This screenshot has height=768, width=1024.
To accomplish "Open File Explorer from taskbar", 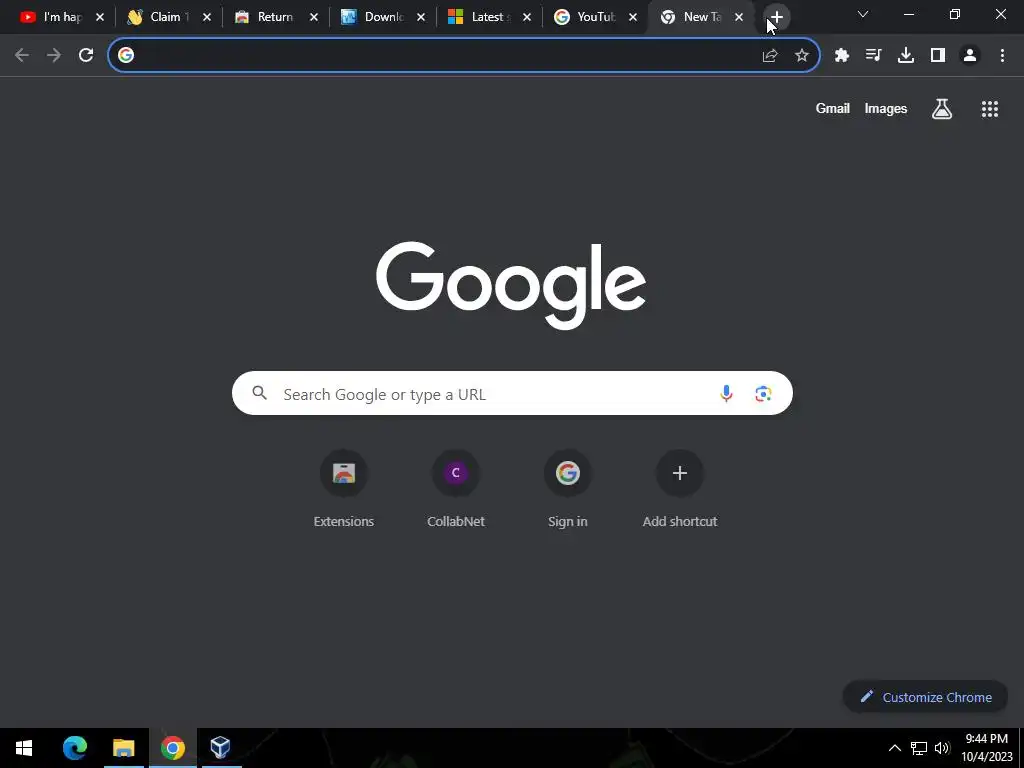I will 123,748.
